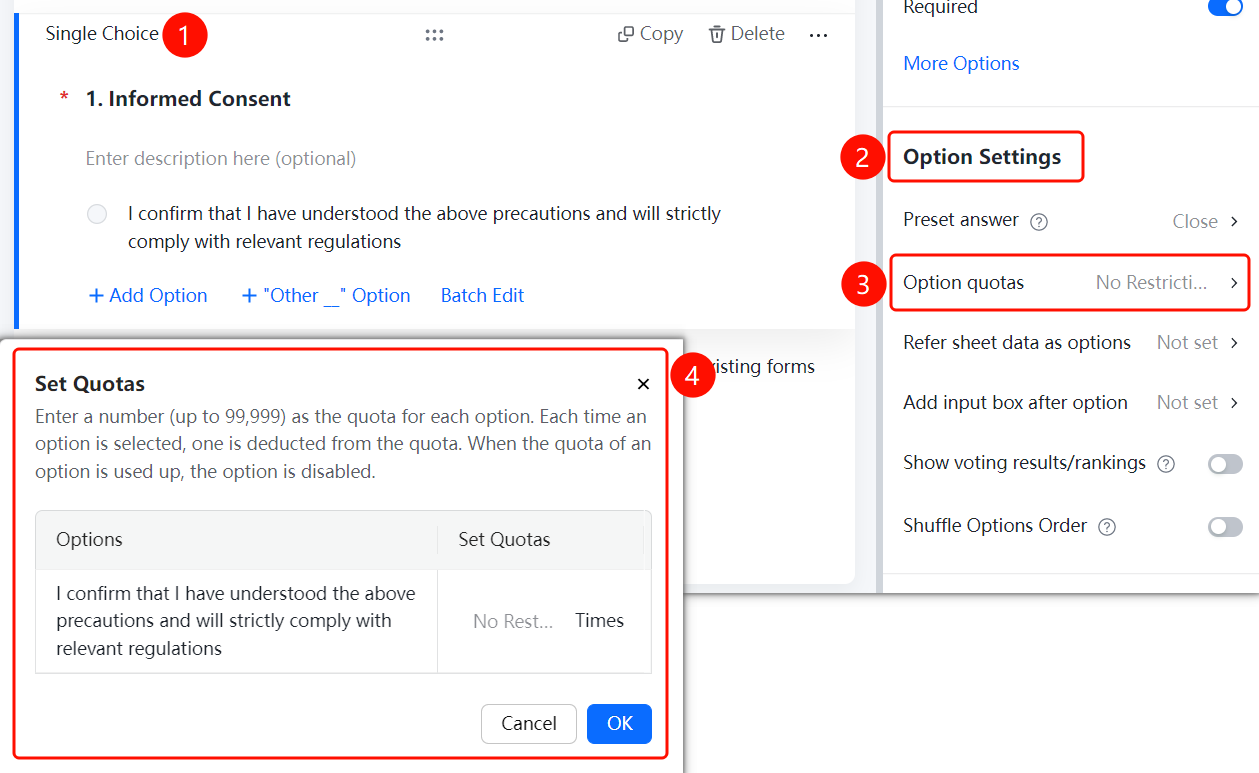This screenshot has width=1259, height=773.
Task: Click the "1. Informed Consent" question title
Action: [188, 99]
